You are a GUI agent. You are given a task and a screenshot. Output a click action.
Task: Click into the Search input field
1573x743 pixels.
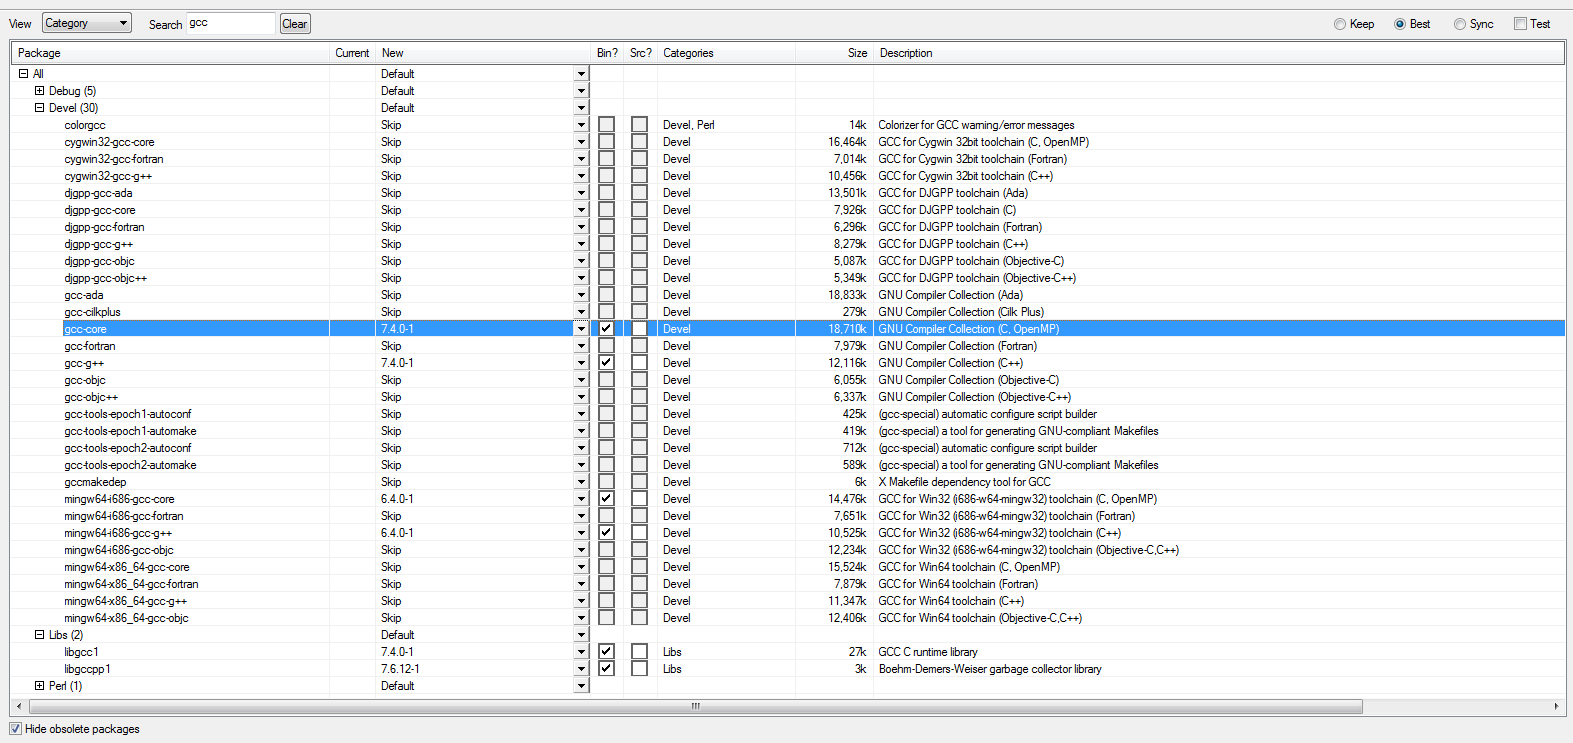[231, 23]
